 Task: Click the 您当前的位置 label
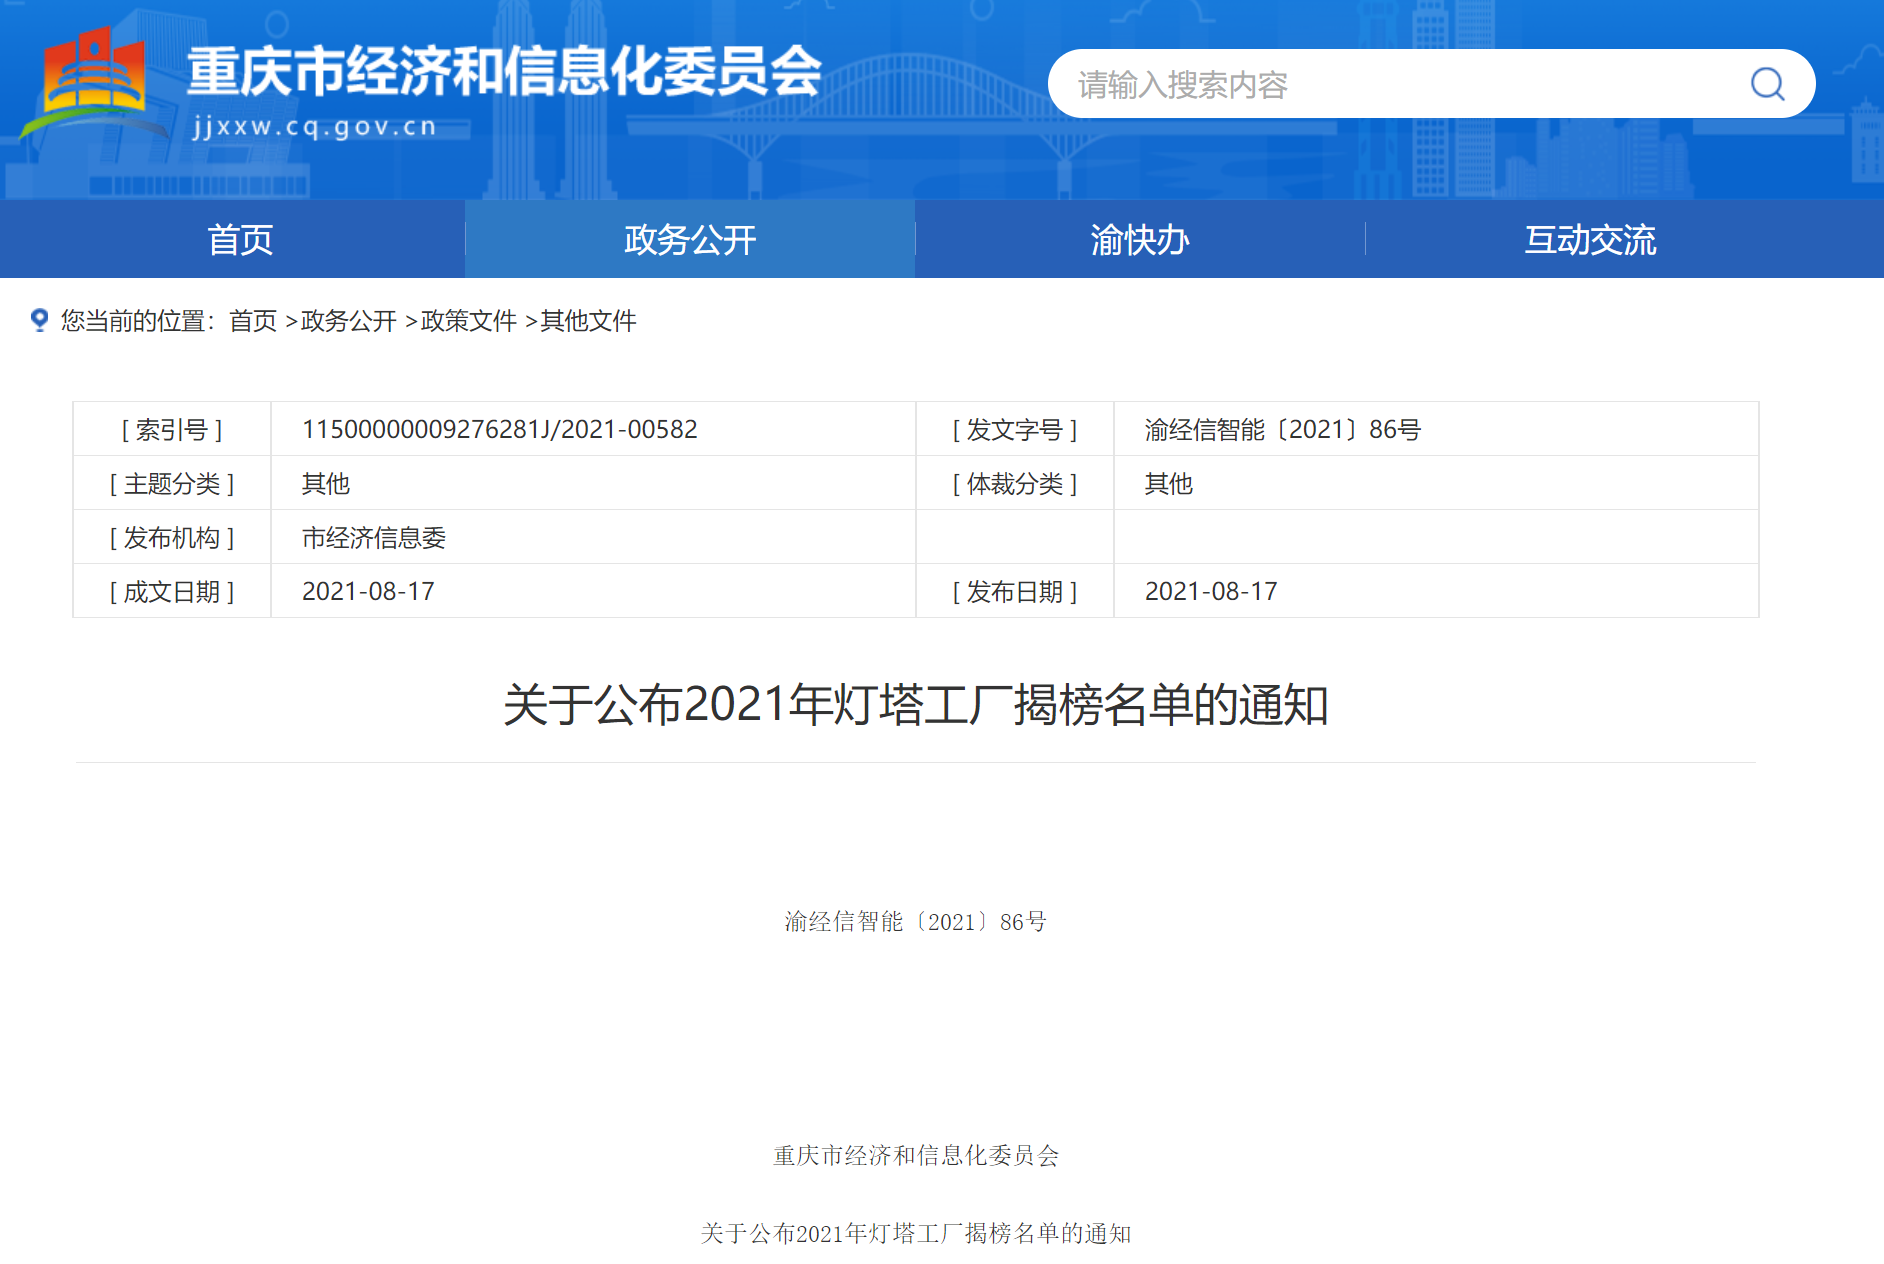[x=138, y=321]
